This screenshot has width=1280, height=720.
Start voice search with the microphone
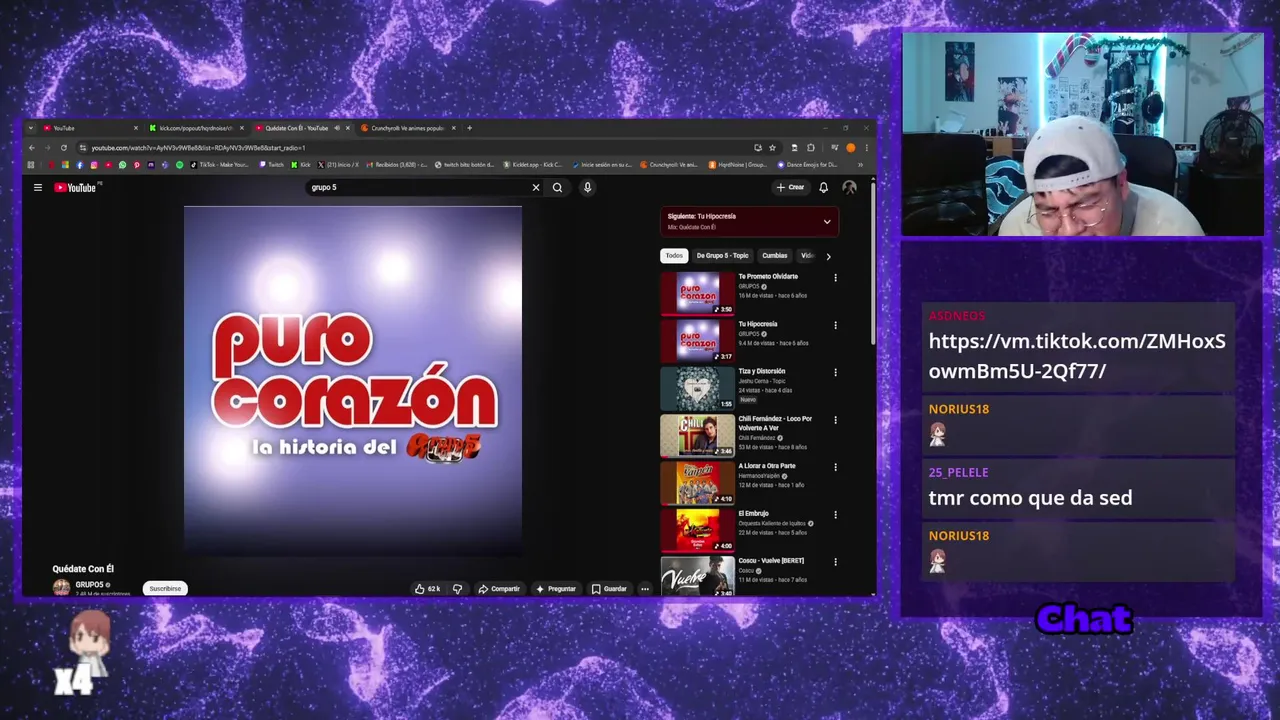point(587,187)
